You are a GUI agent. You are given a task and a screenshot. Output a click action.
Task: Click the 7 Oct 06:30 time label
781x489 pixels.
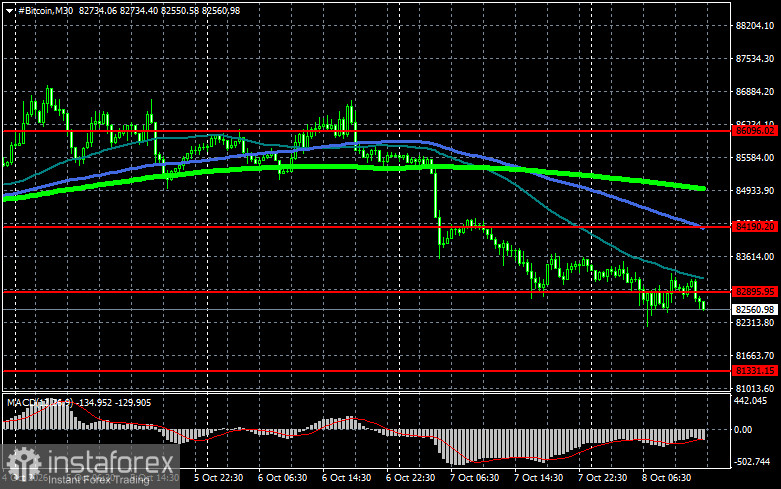point(474,478)
